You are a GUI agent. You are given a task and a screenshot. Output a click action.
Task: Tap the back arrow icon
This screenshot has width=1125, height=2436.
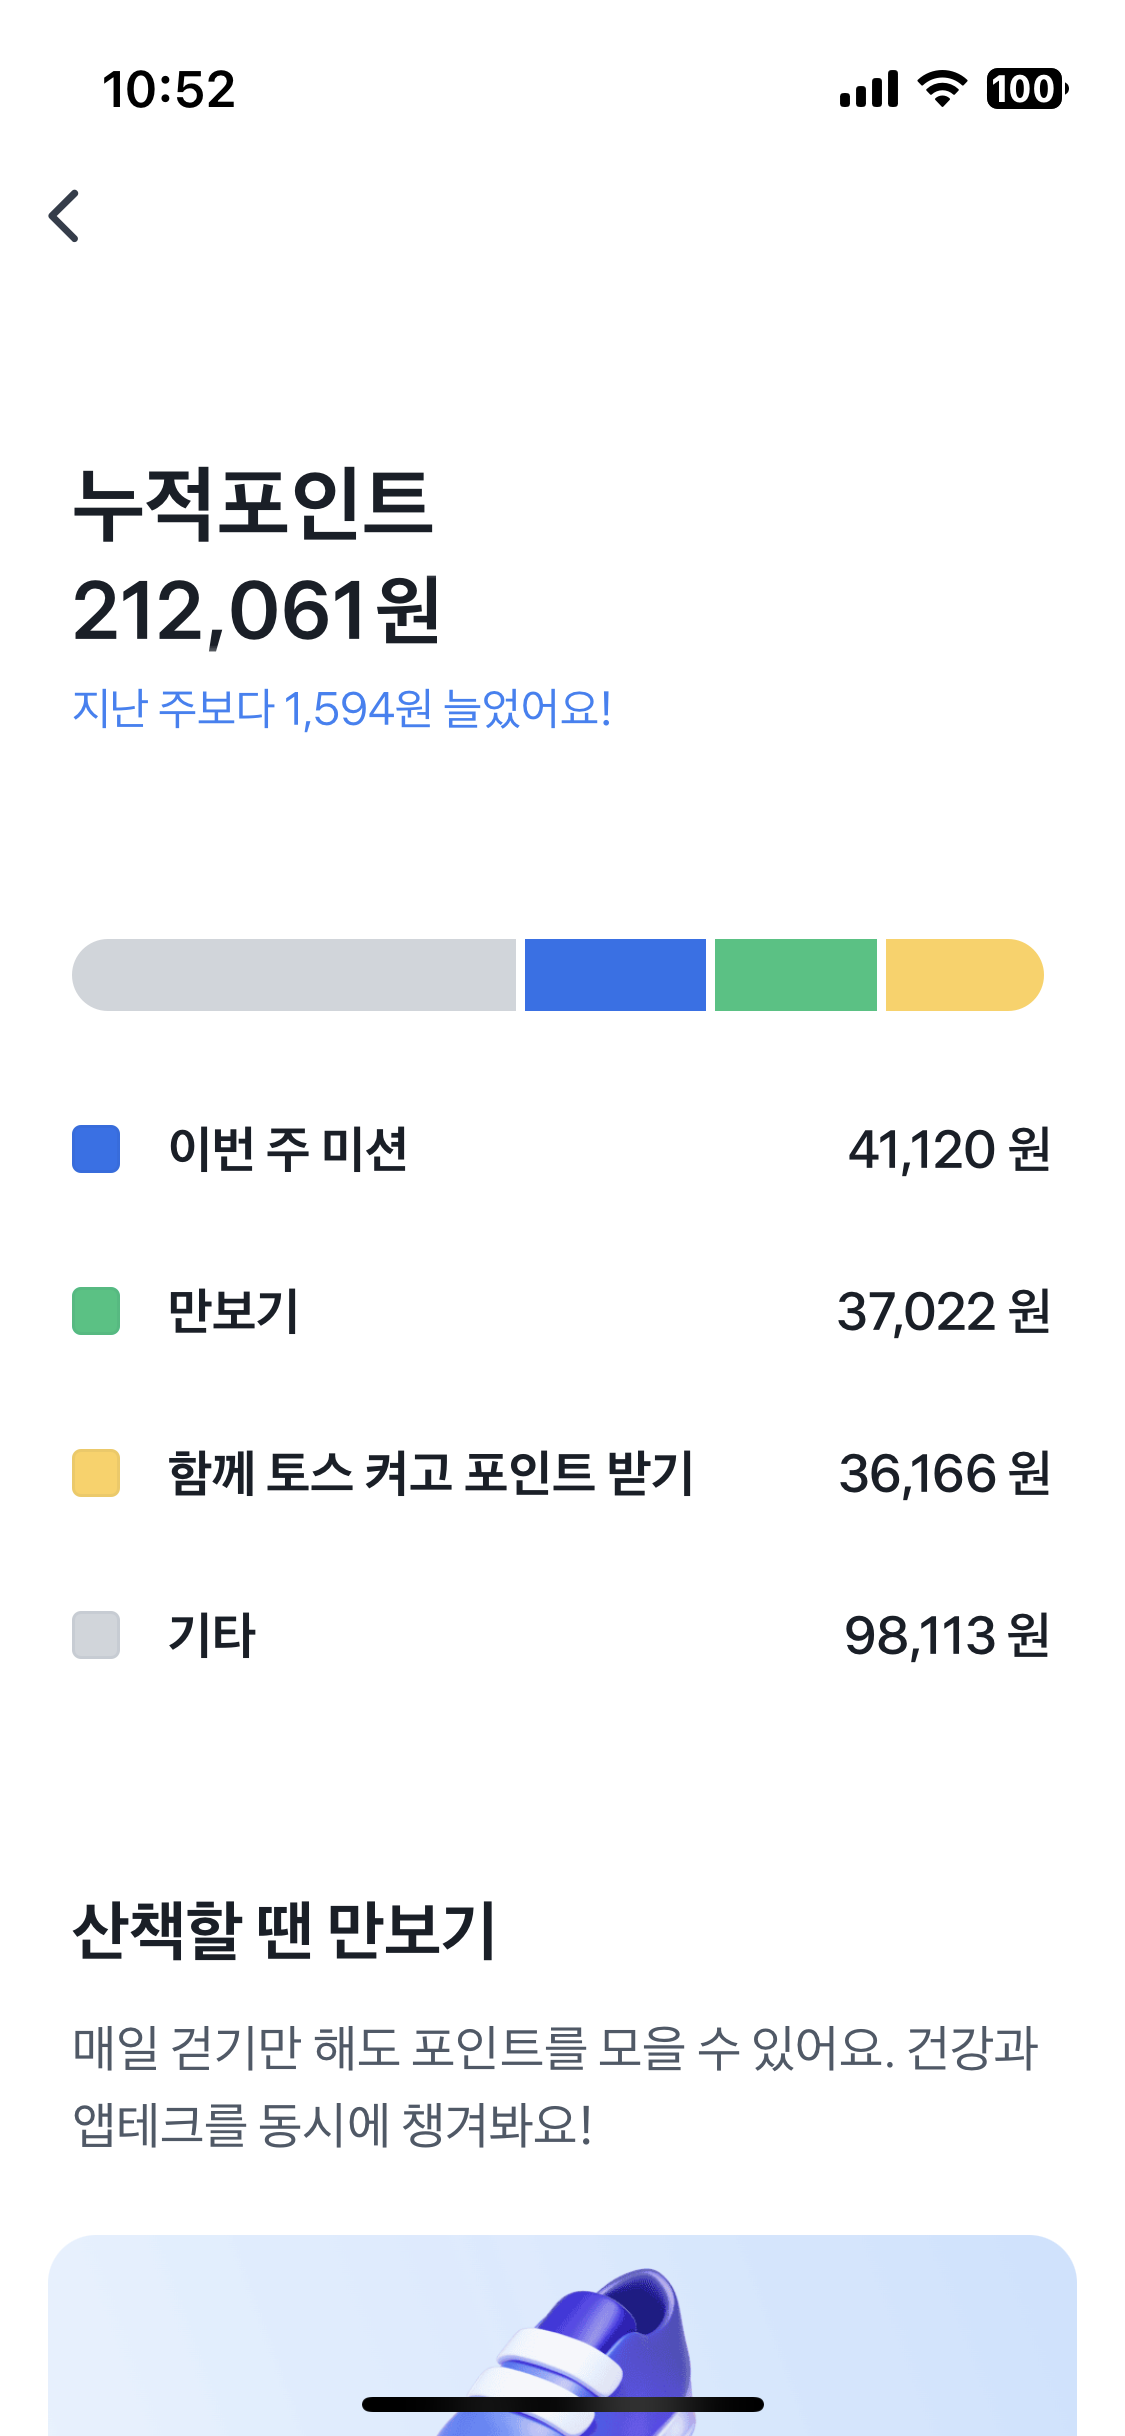64,216
